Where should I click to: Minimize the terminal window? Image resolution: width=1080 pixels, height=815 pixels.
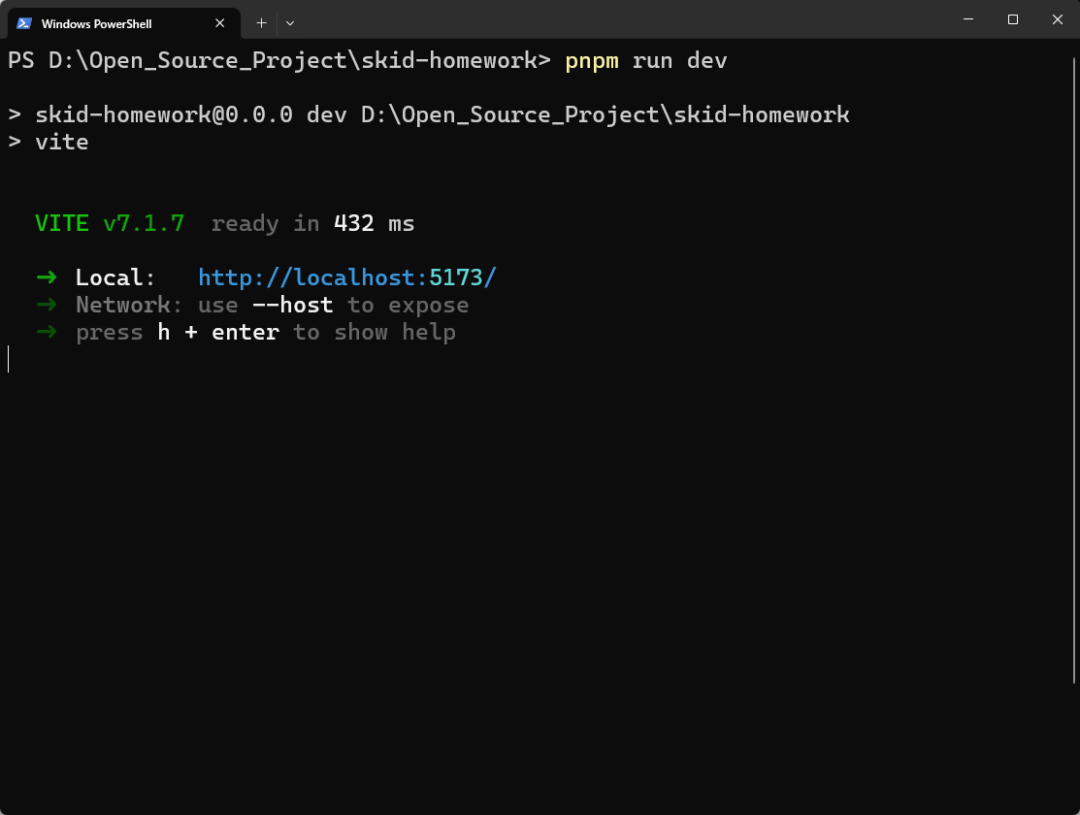[968, 19]
